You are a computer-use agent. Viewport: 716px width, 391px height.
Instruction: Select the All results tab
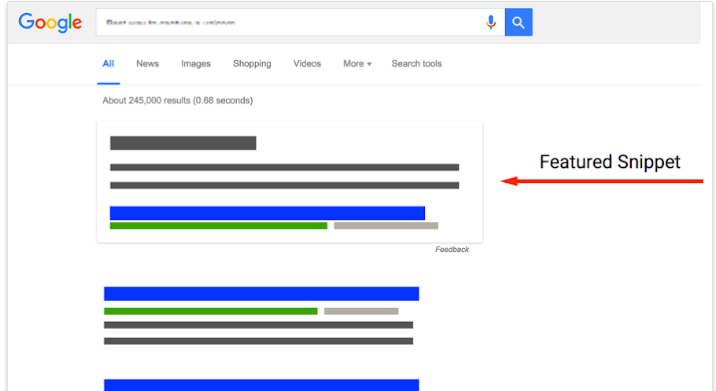click(108, 63)
